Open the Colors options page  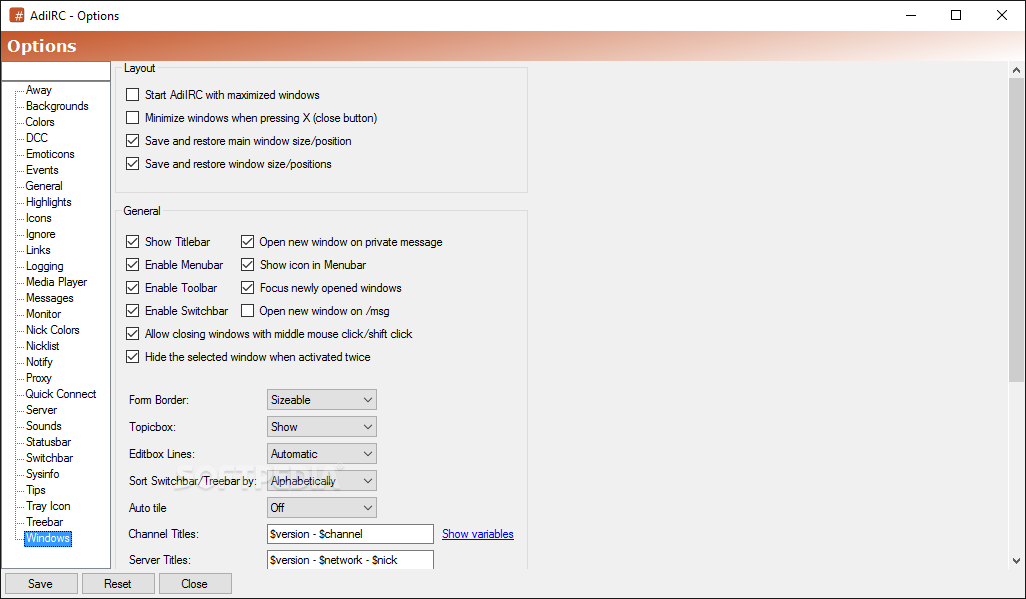pos(40,122)
